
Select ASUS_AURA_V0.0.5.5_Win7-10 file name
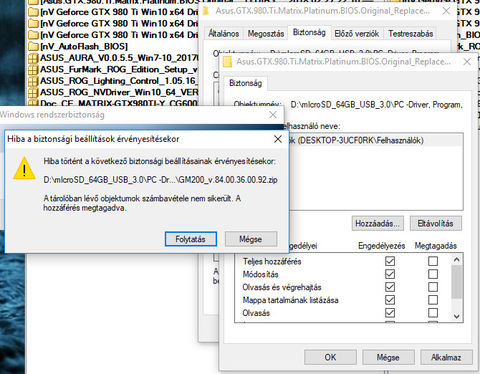coord(119,58)
